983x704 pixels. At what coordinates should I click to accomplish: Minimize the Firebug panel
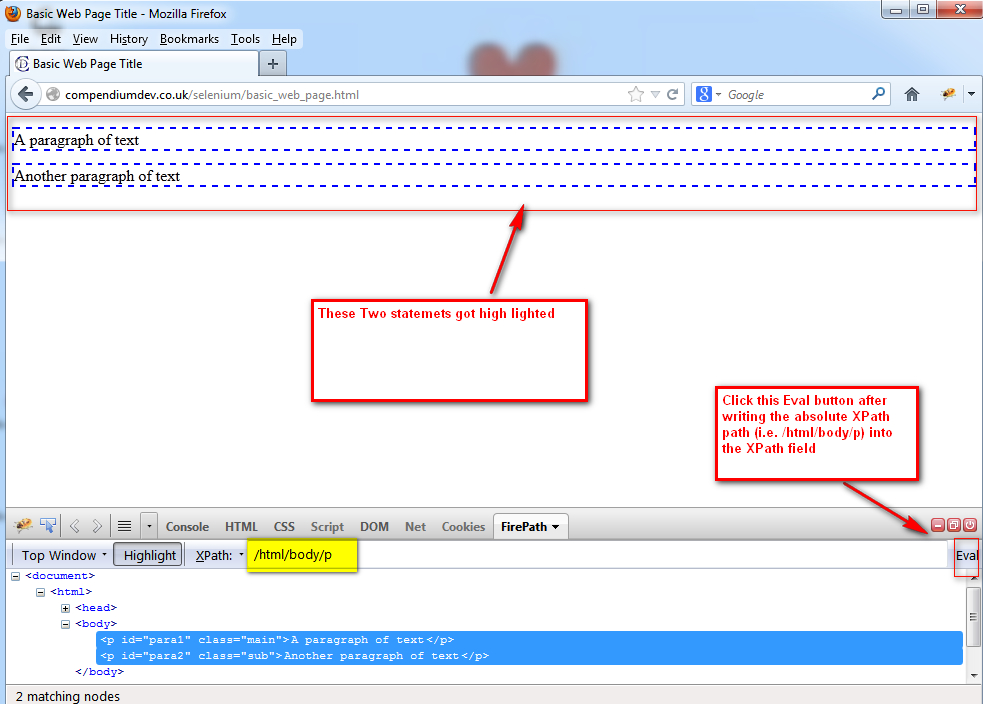tap(938, 524)
